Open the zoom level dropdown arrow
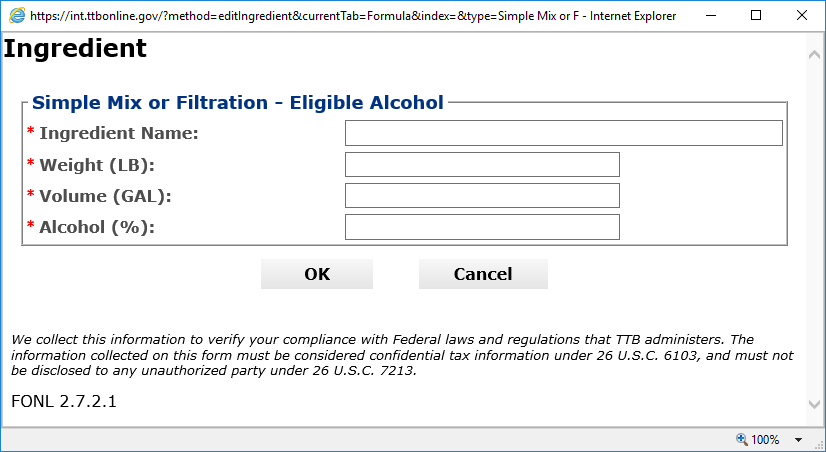This screenshot has height=452, width=826. [799, 440]
